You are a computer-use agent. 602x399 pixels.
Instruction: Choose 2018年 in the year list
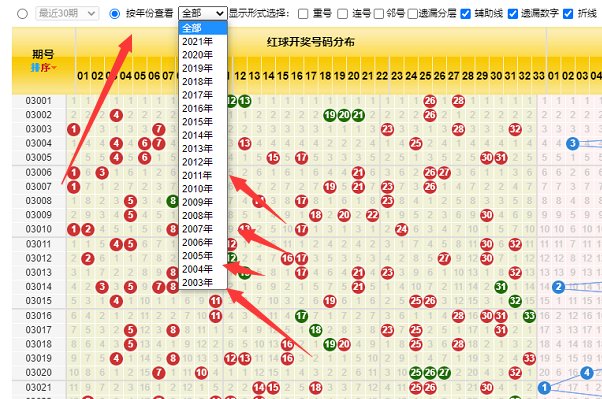coord(203,82)
